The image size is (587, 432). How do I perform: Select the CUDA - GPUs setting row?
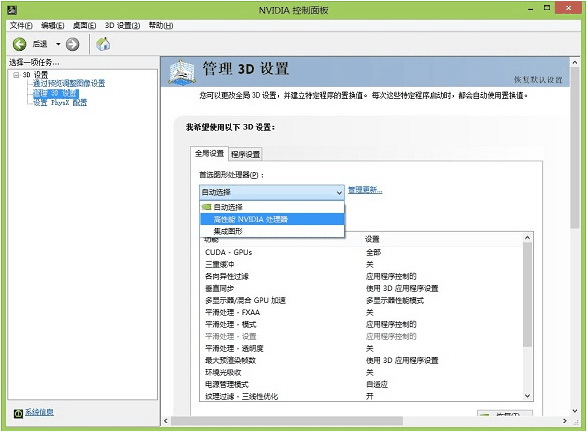(x=361, y=252)
